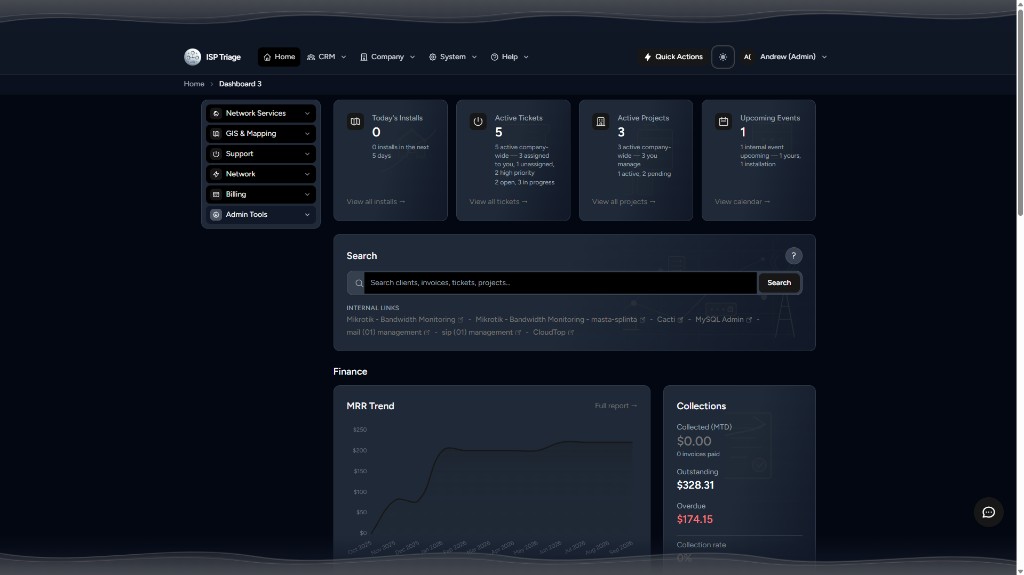
Task: Click the GIS & Mapping sidebar icon
Action: coord(216,134)
